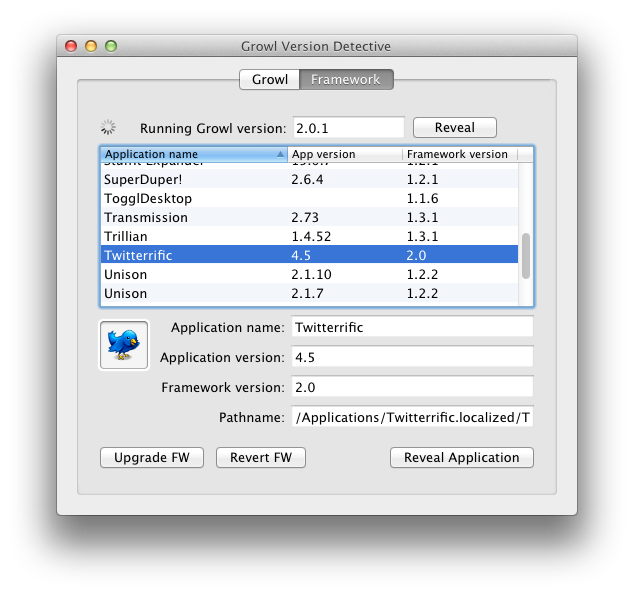Image resolution: width=634 pixels, height=594 pixels.
Task: Click the Application version text field
Action: [x=412, y=357]
